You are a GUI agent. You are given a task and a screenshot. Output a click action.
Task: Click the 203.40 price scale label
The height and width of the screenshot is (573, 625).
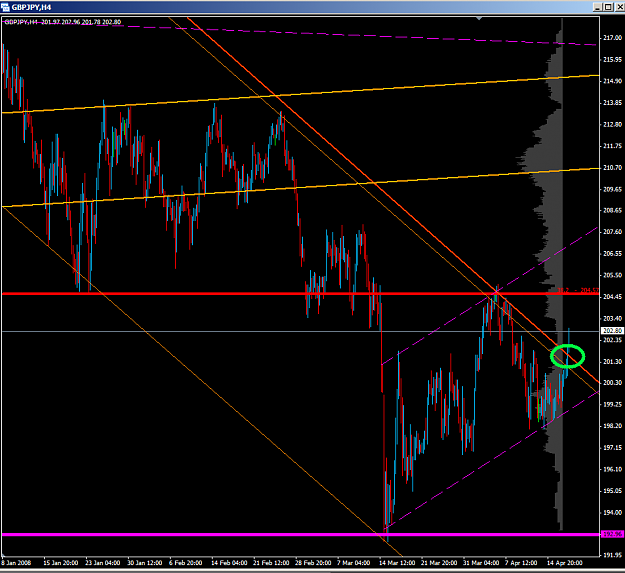612,318
